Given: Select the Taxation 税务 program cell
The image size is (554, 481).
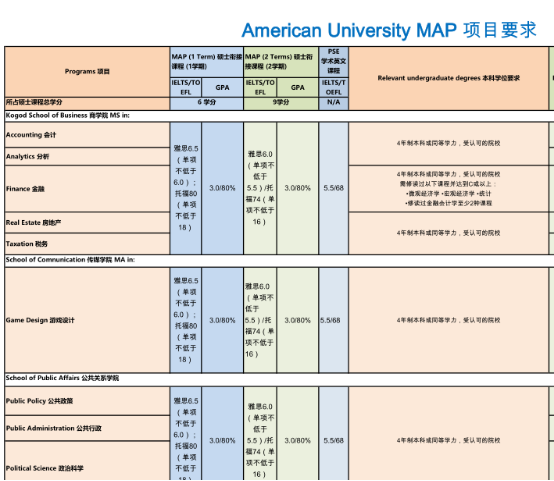Looking at the screenshot, I should coord(87,244).
